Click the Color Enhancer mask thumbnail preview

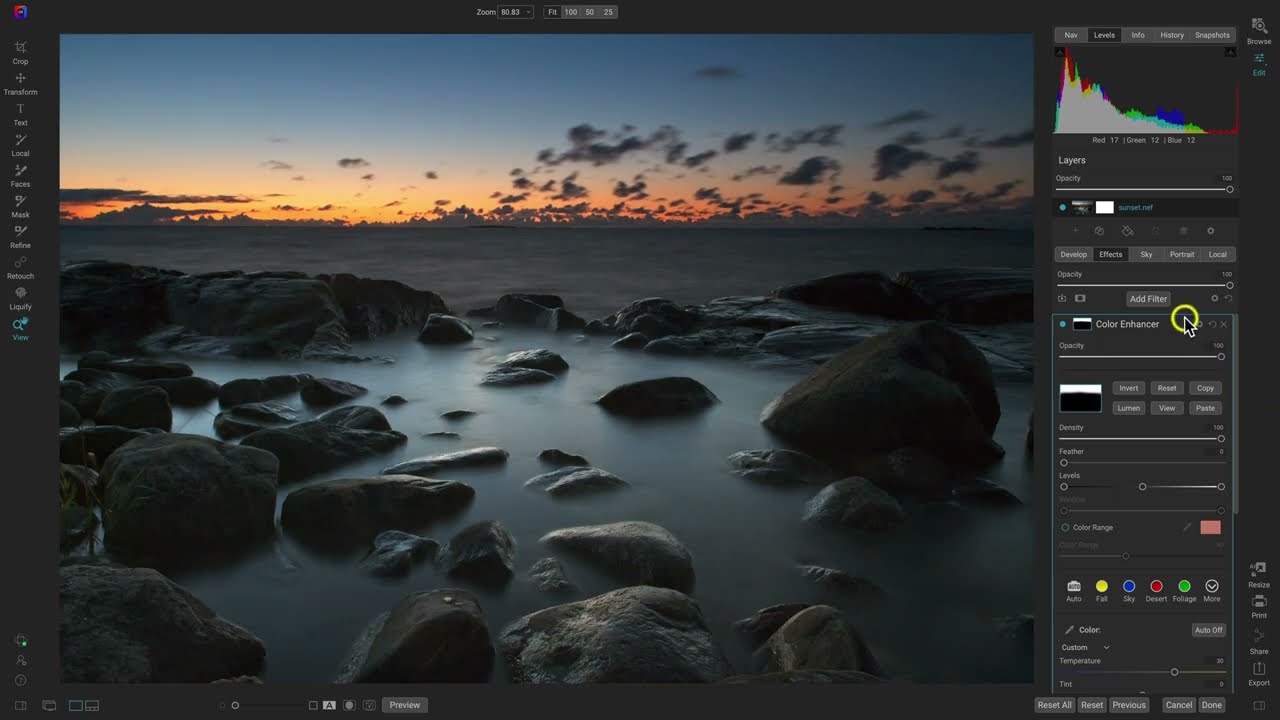1080,398
